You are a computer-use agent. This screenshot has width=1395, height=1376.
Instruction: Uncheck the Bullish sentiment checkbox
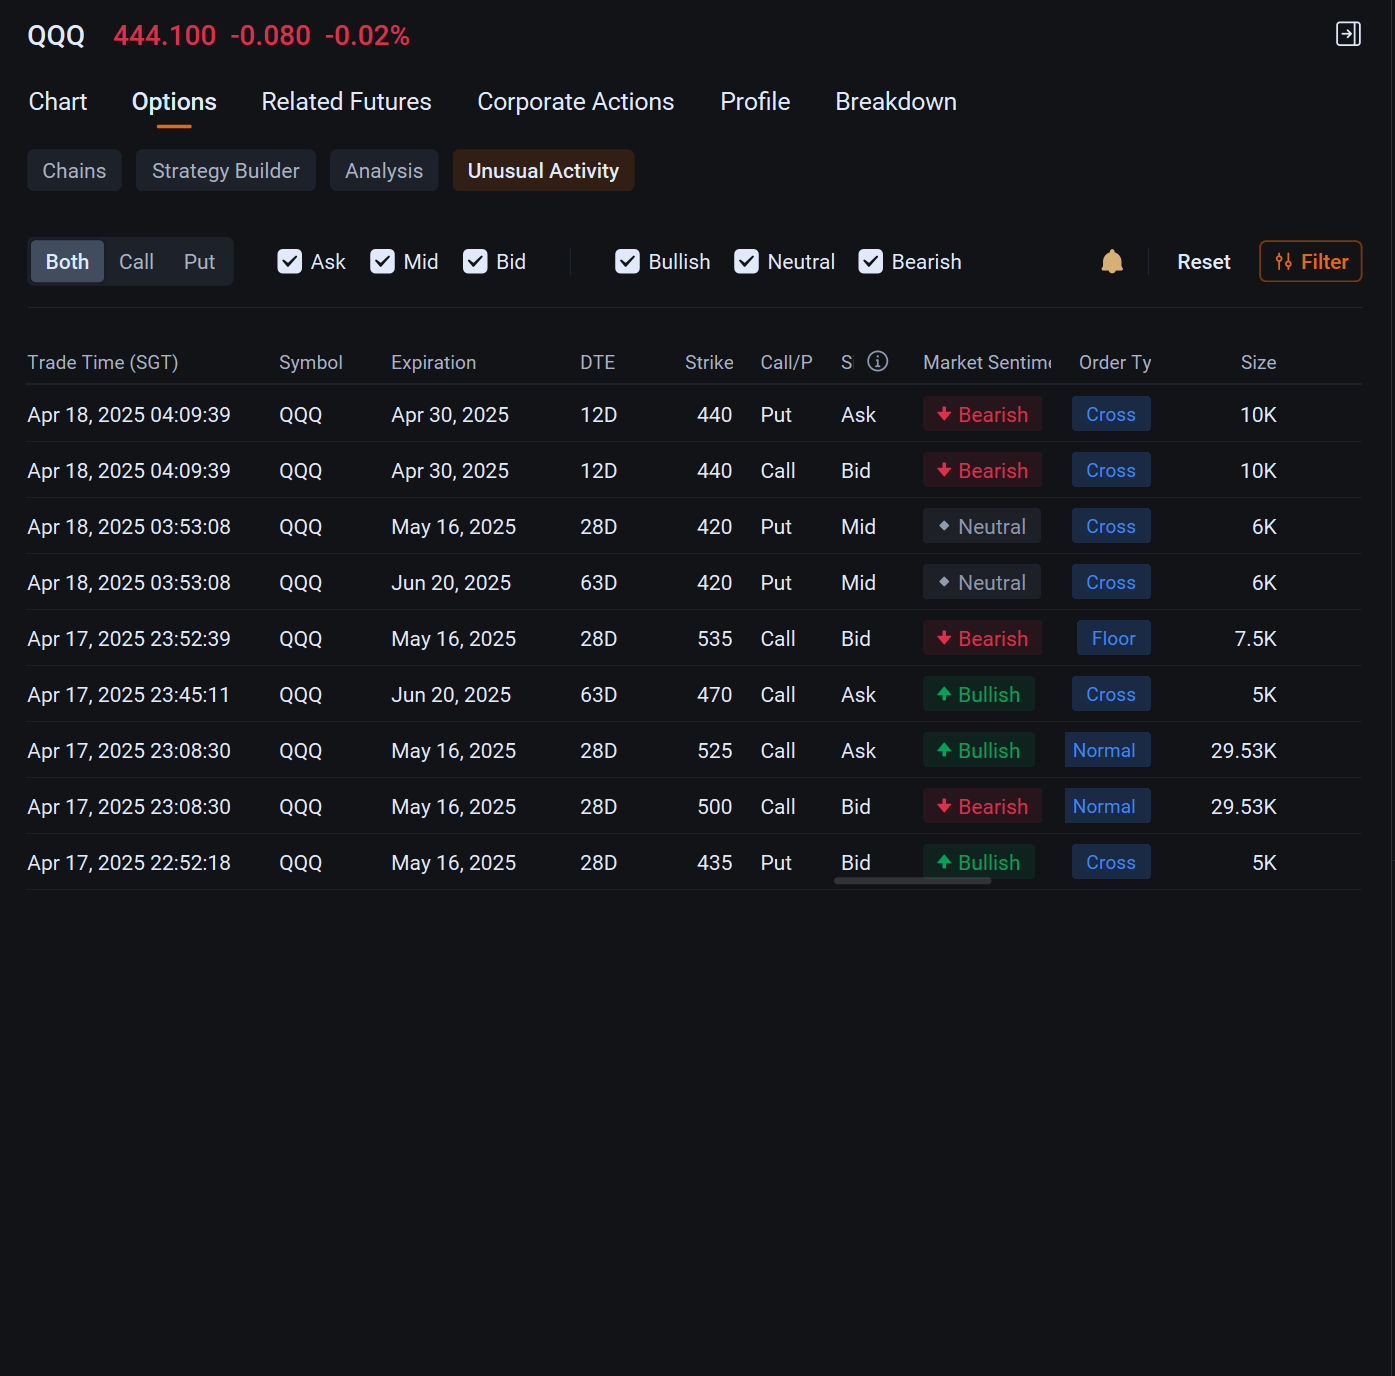point(628,262)
